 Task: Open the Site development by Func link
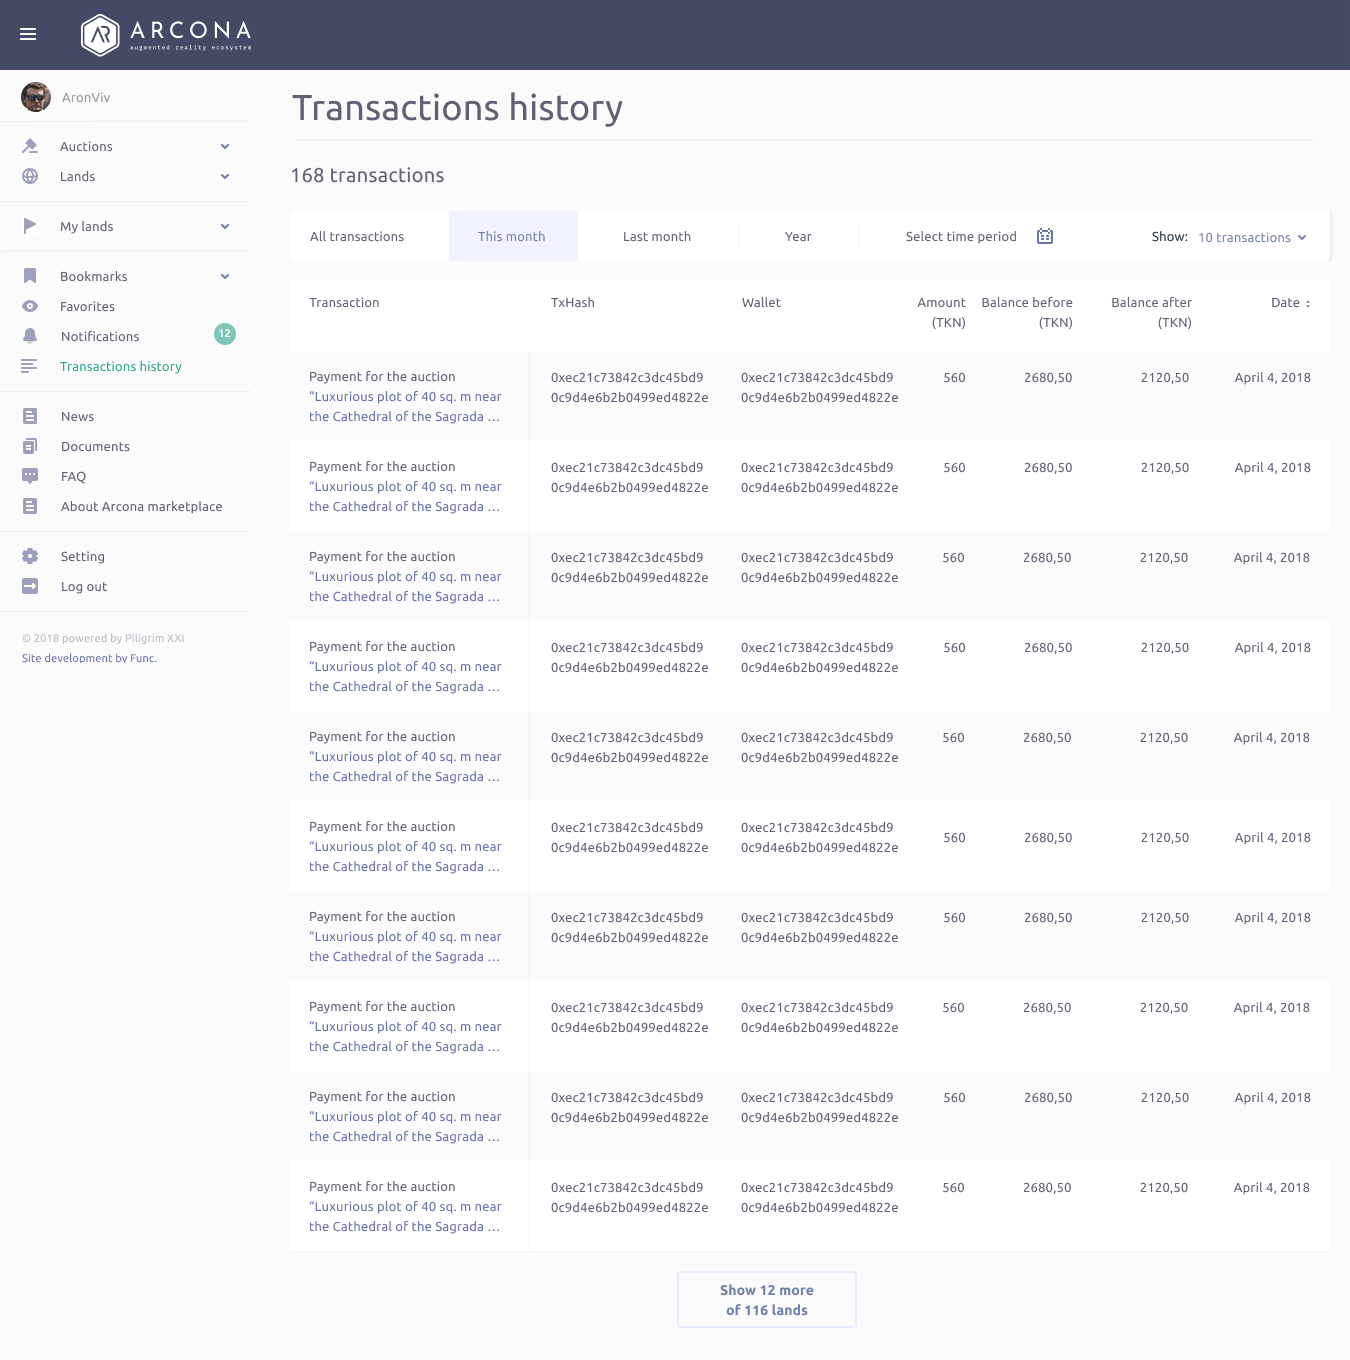point(89,658)
